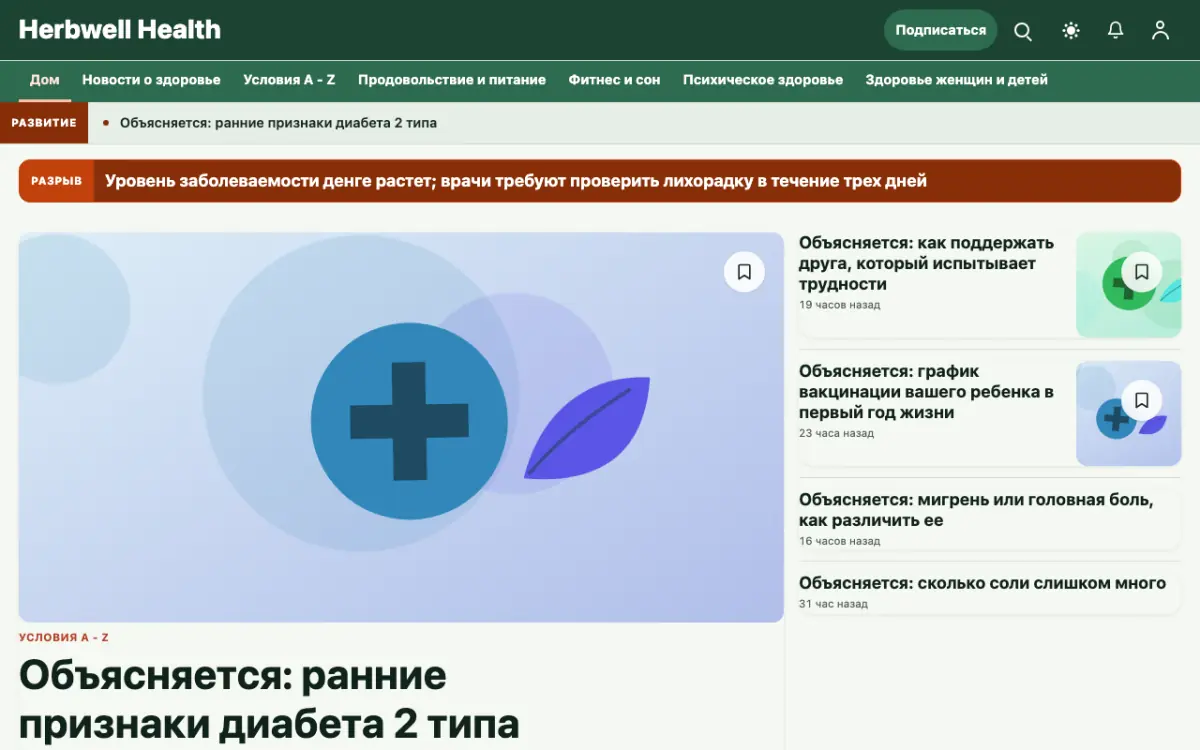The height and width of the screenshot is (750, 1200).
Task: Click the РАЗРЫВ breaking label
Action: coord(56,181)
